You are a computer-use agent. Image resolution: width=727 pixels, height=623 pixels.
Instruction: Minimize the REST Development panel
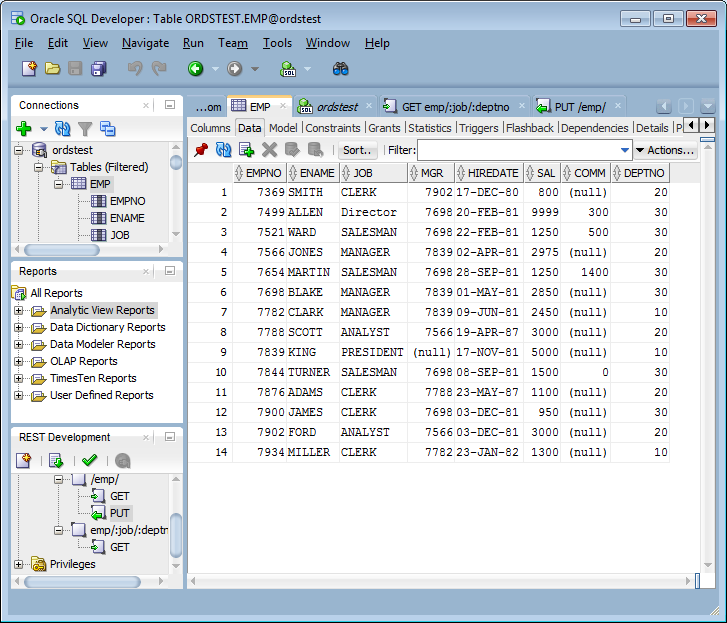click(x=170, y=437)
